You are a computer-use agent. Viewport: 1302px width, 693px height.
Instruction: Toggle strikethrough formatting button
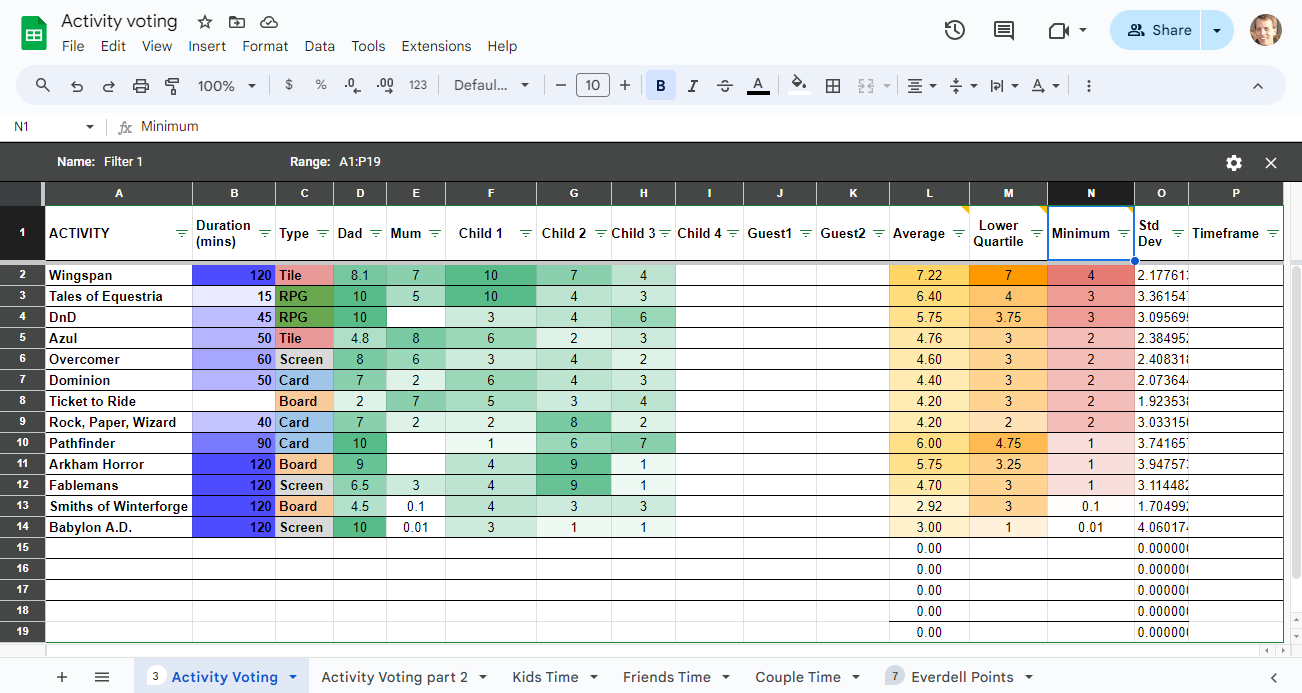click(x=725, y=86)
